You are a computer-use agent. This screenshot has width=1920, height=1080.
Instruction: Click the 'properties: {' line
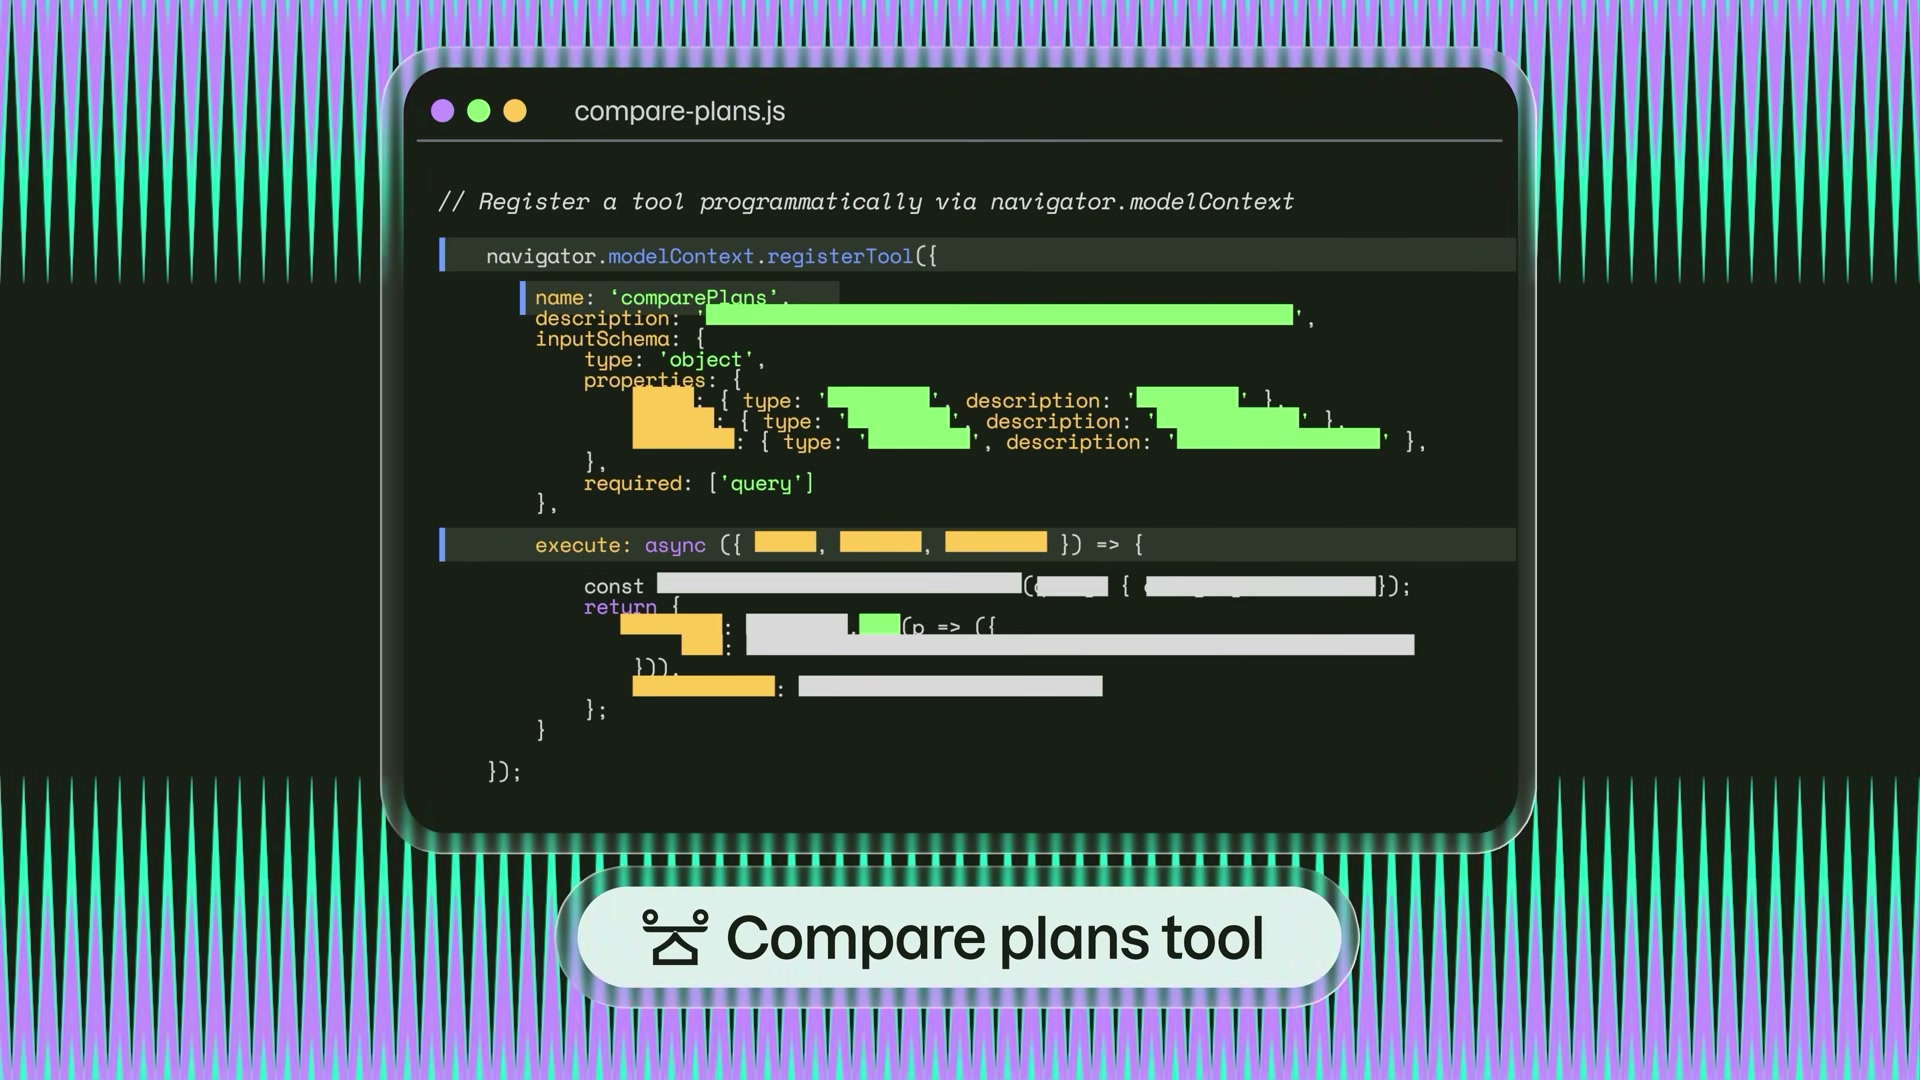663,380
